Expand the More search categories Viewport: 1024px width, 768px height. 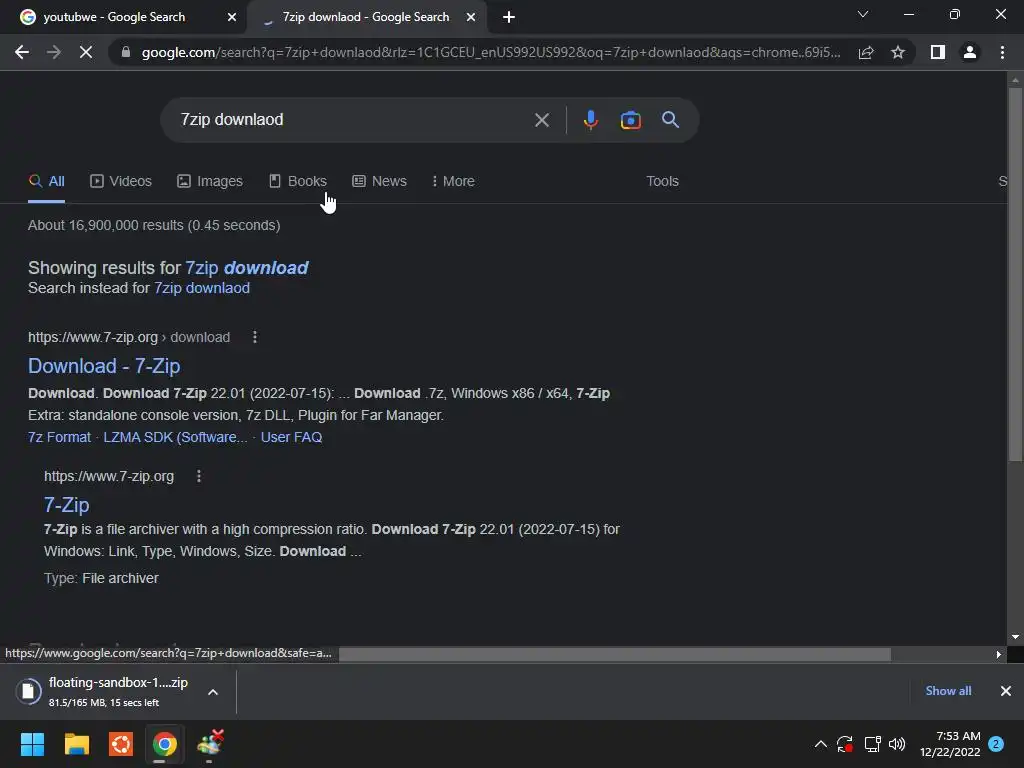coord(453,182)
